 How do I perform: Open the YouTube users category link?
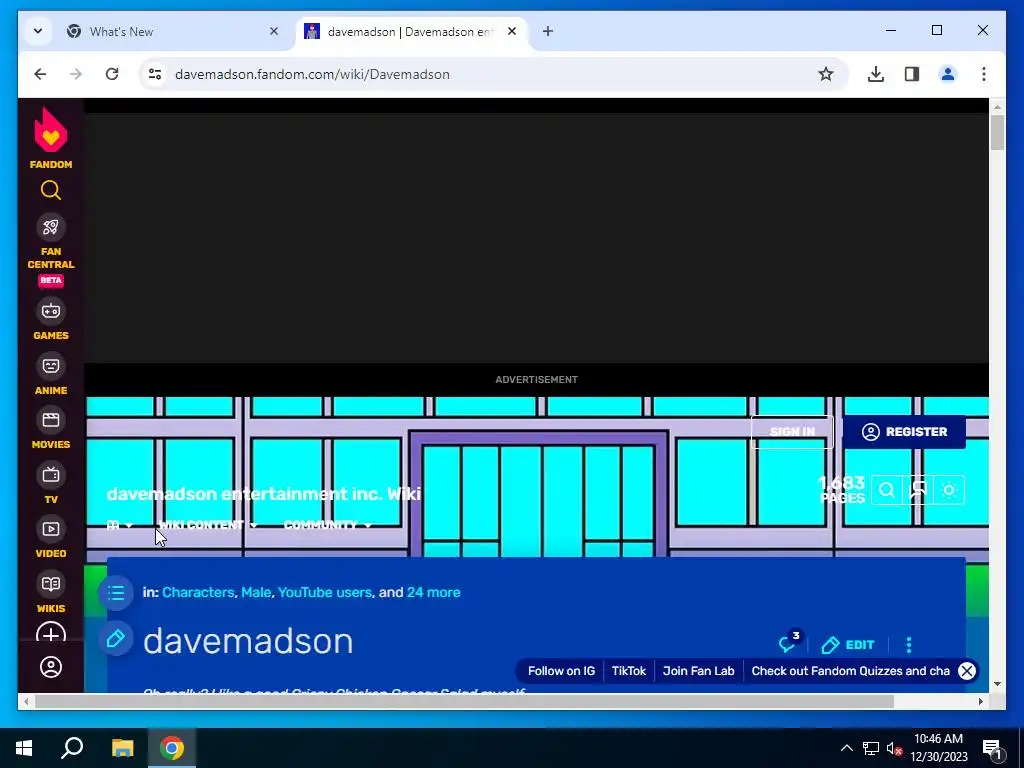325,592
